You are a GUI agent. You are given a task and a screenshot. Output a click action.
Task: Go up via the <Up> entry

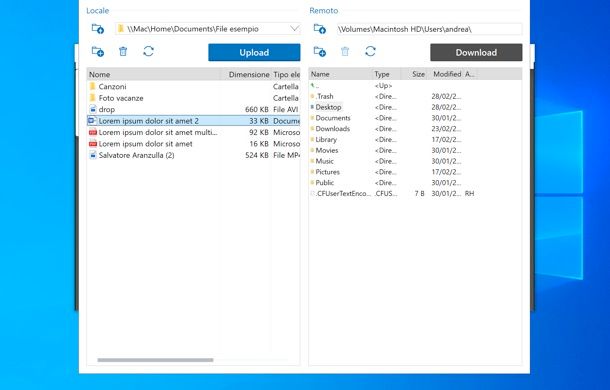393,85
